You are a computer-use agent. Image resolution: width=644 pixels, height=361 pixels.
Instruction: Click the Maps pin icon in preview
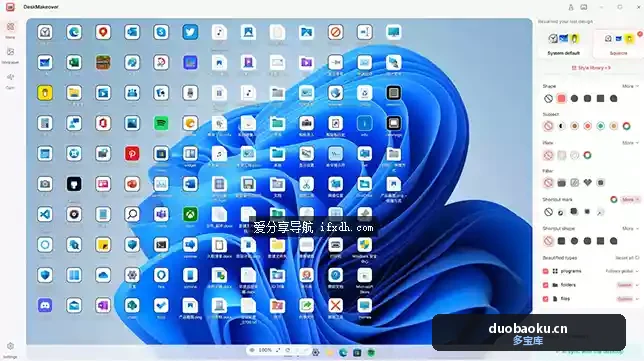[103, 32]
